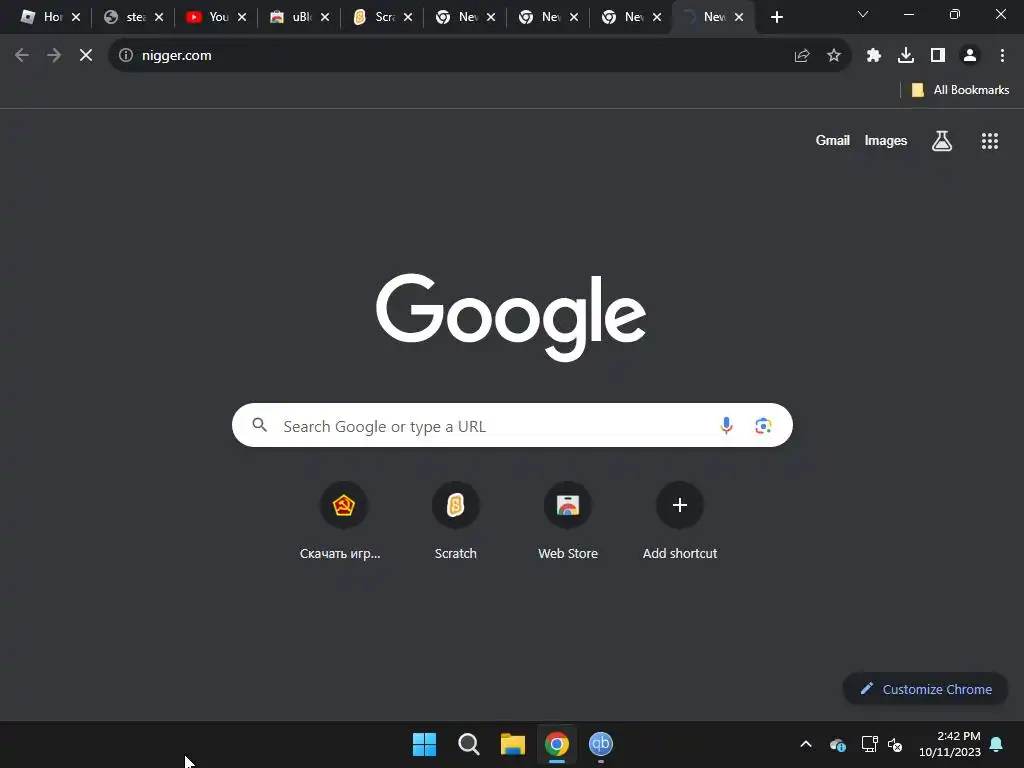Image resolution: width=1024 pixels, height=768 pixels.
Task: Show Chrome downloads
Action: 906,56
